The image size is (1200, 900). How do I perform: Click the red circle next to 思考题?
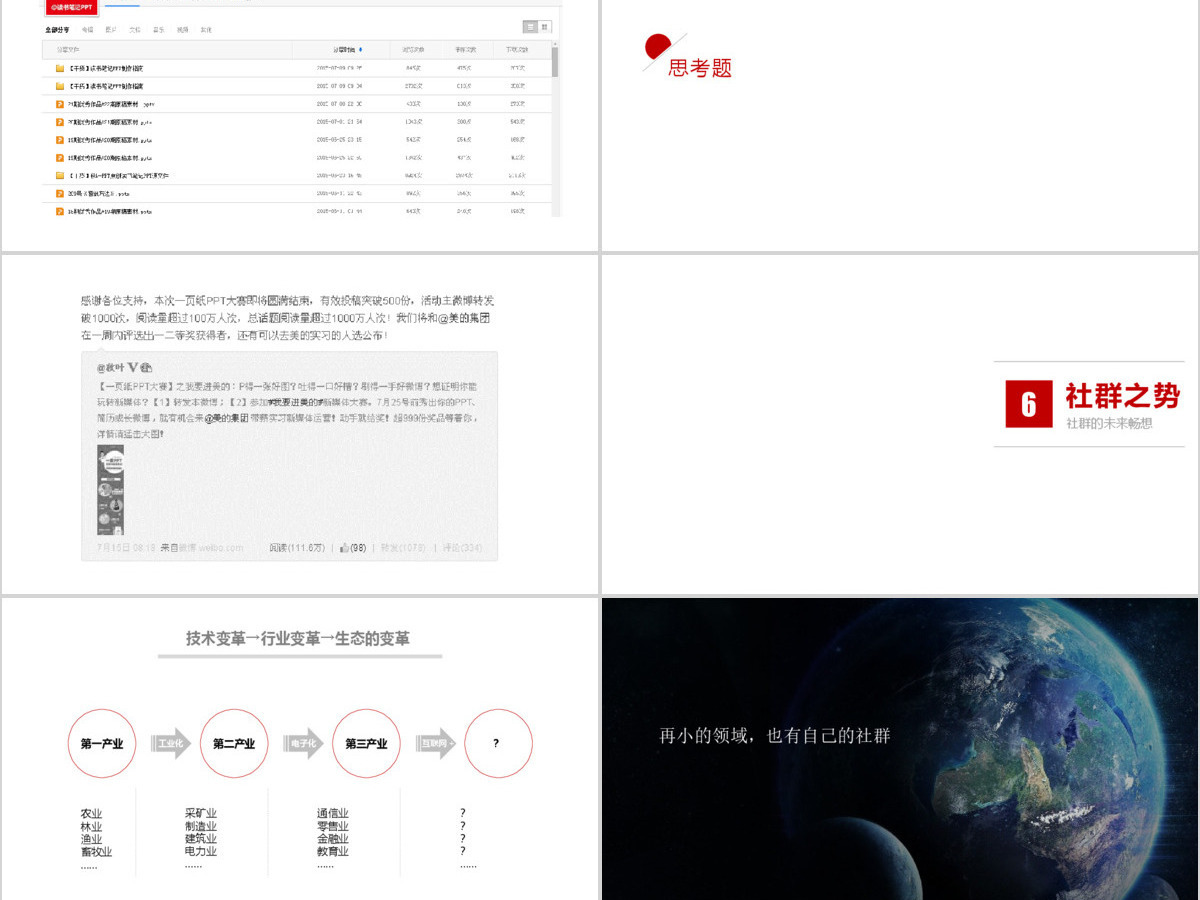(658, 46)
